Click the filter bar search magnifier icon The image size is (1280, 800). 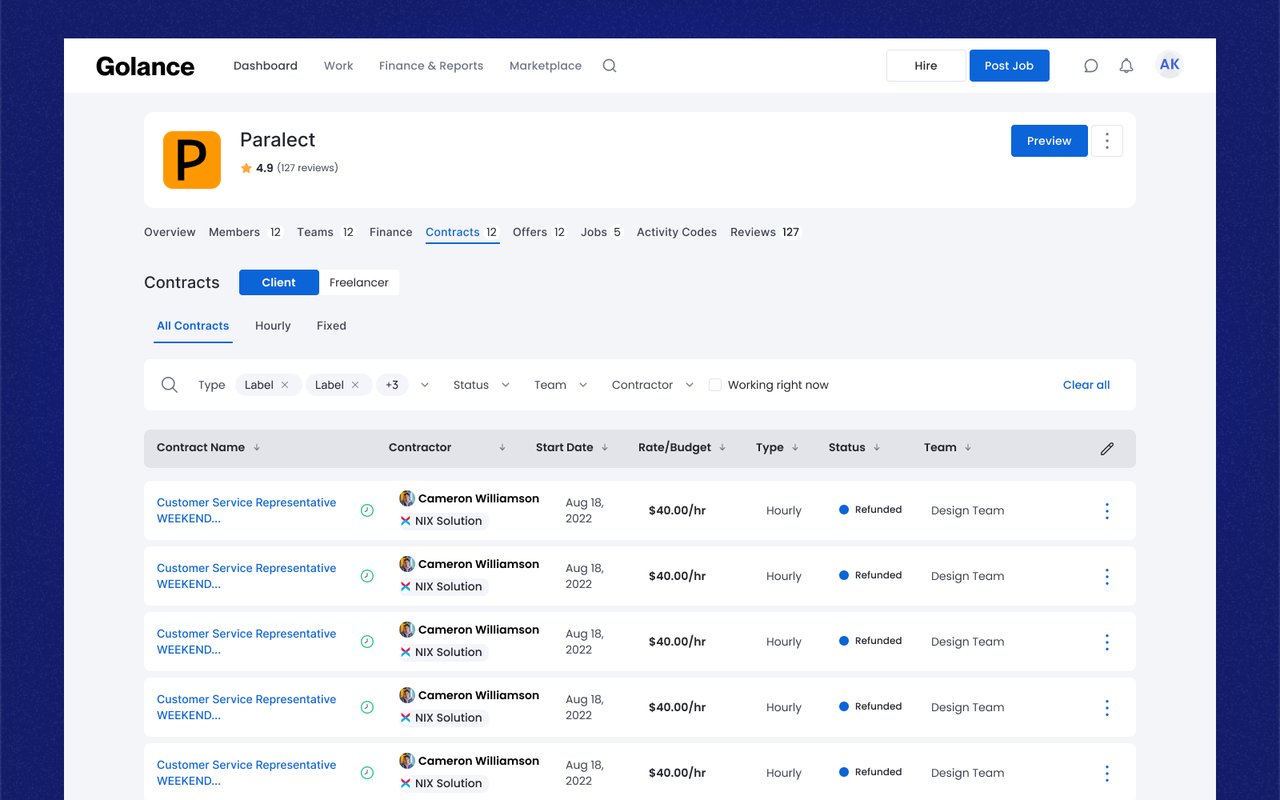tap(170, 385)
